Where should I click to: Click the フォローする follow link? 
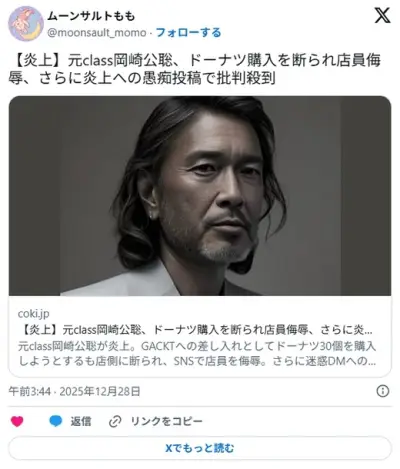(188, 33)
